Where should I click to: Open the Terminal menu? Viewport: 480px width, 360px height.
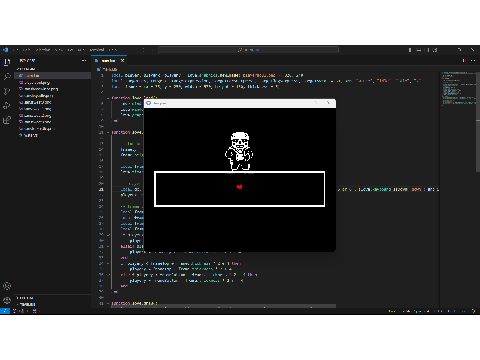click(x=97, y=50)
